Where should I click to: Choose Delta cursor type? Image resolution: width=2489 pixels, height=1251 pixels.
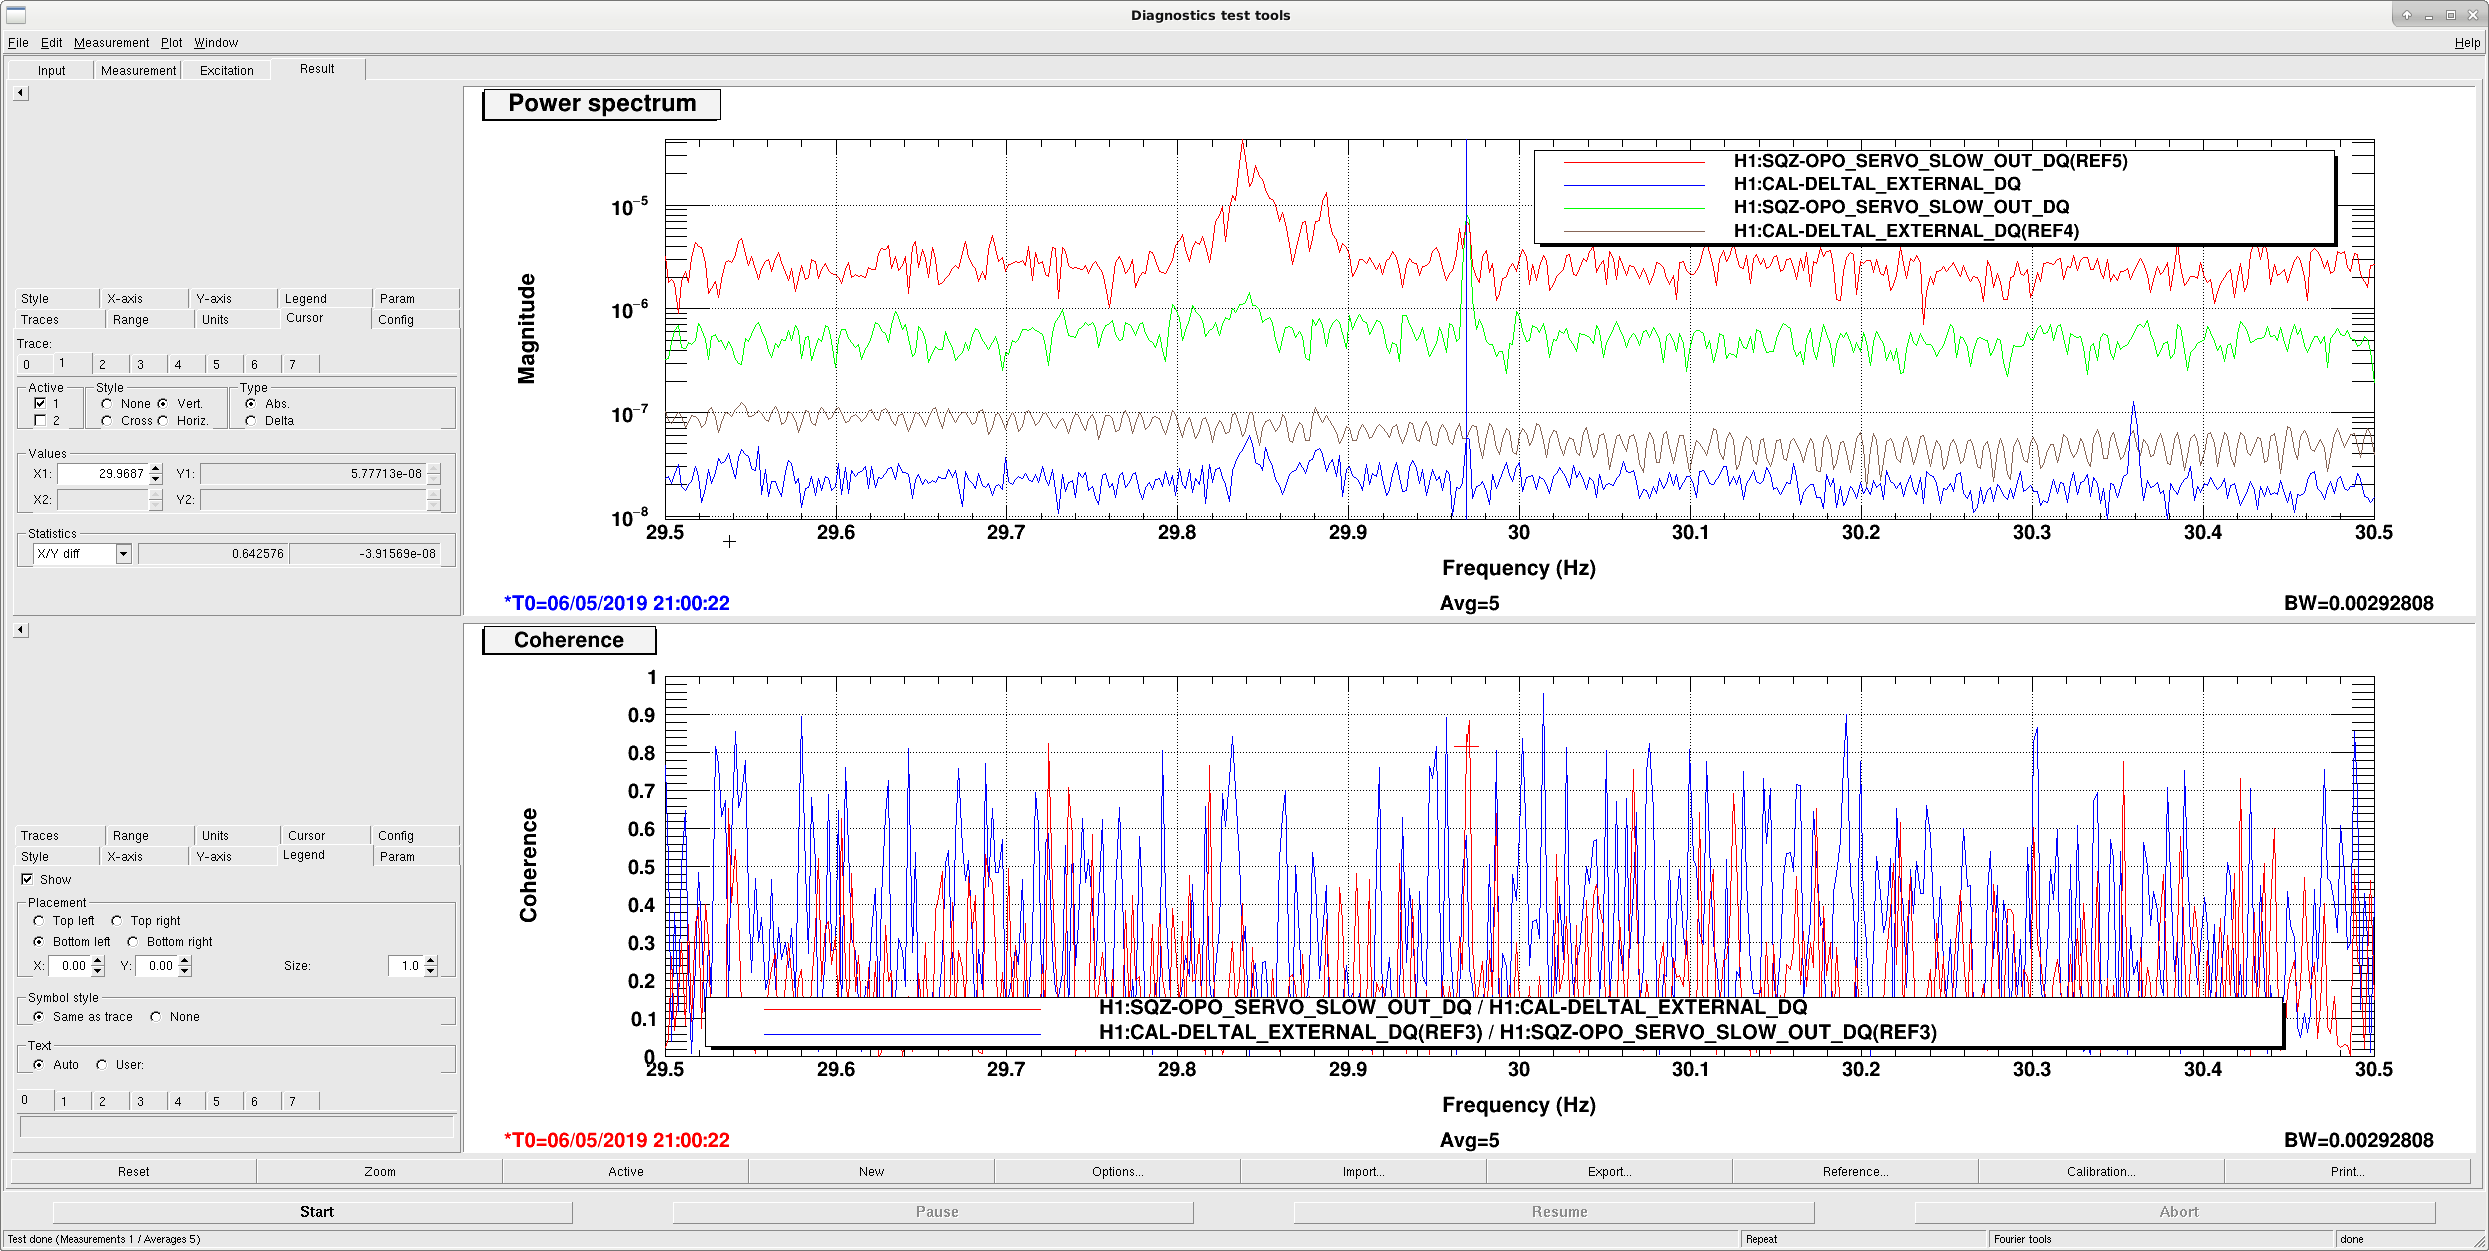point(251,421)
